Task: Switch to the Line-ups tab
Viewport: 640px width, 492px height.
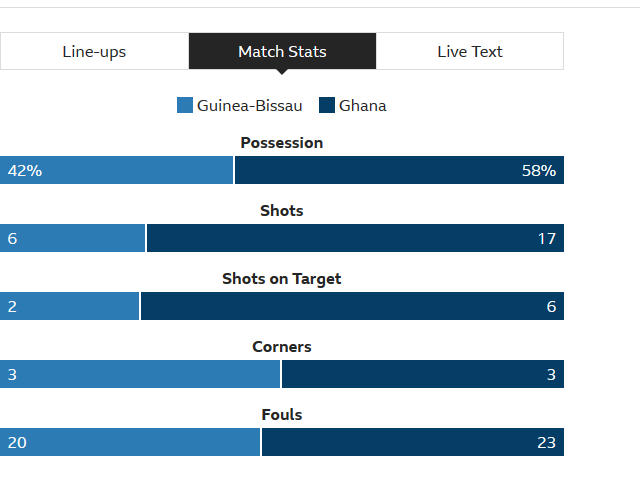Action: (94, 51)
